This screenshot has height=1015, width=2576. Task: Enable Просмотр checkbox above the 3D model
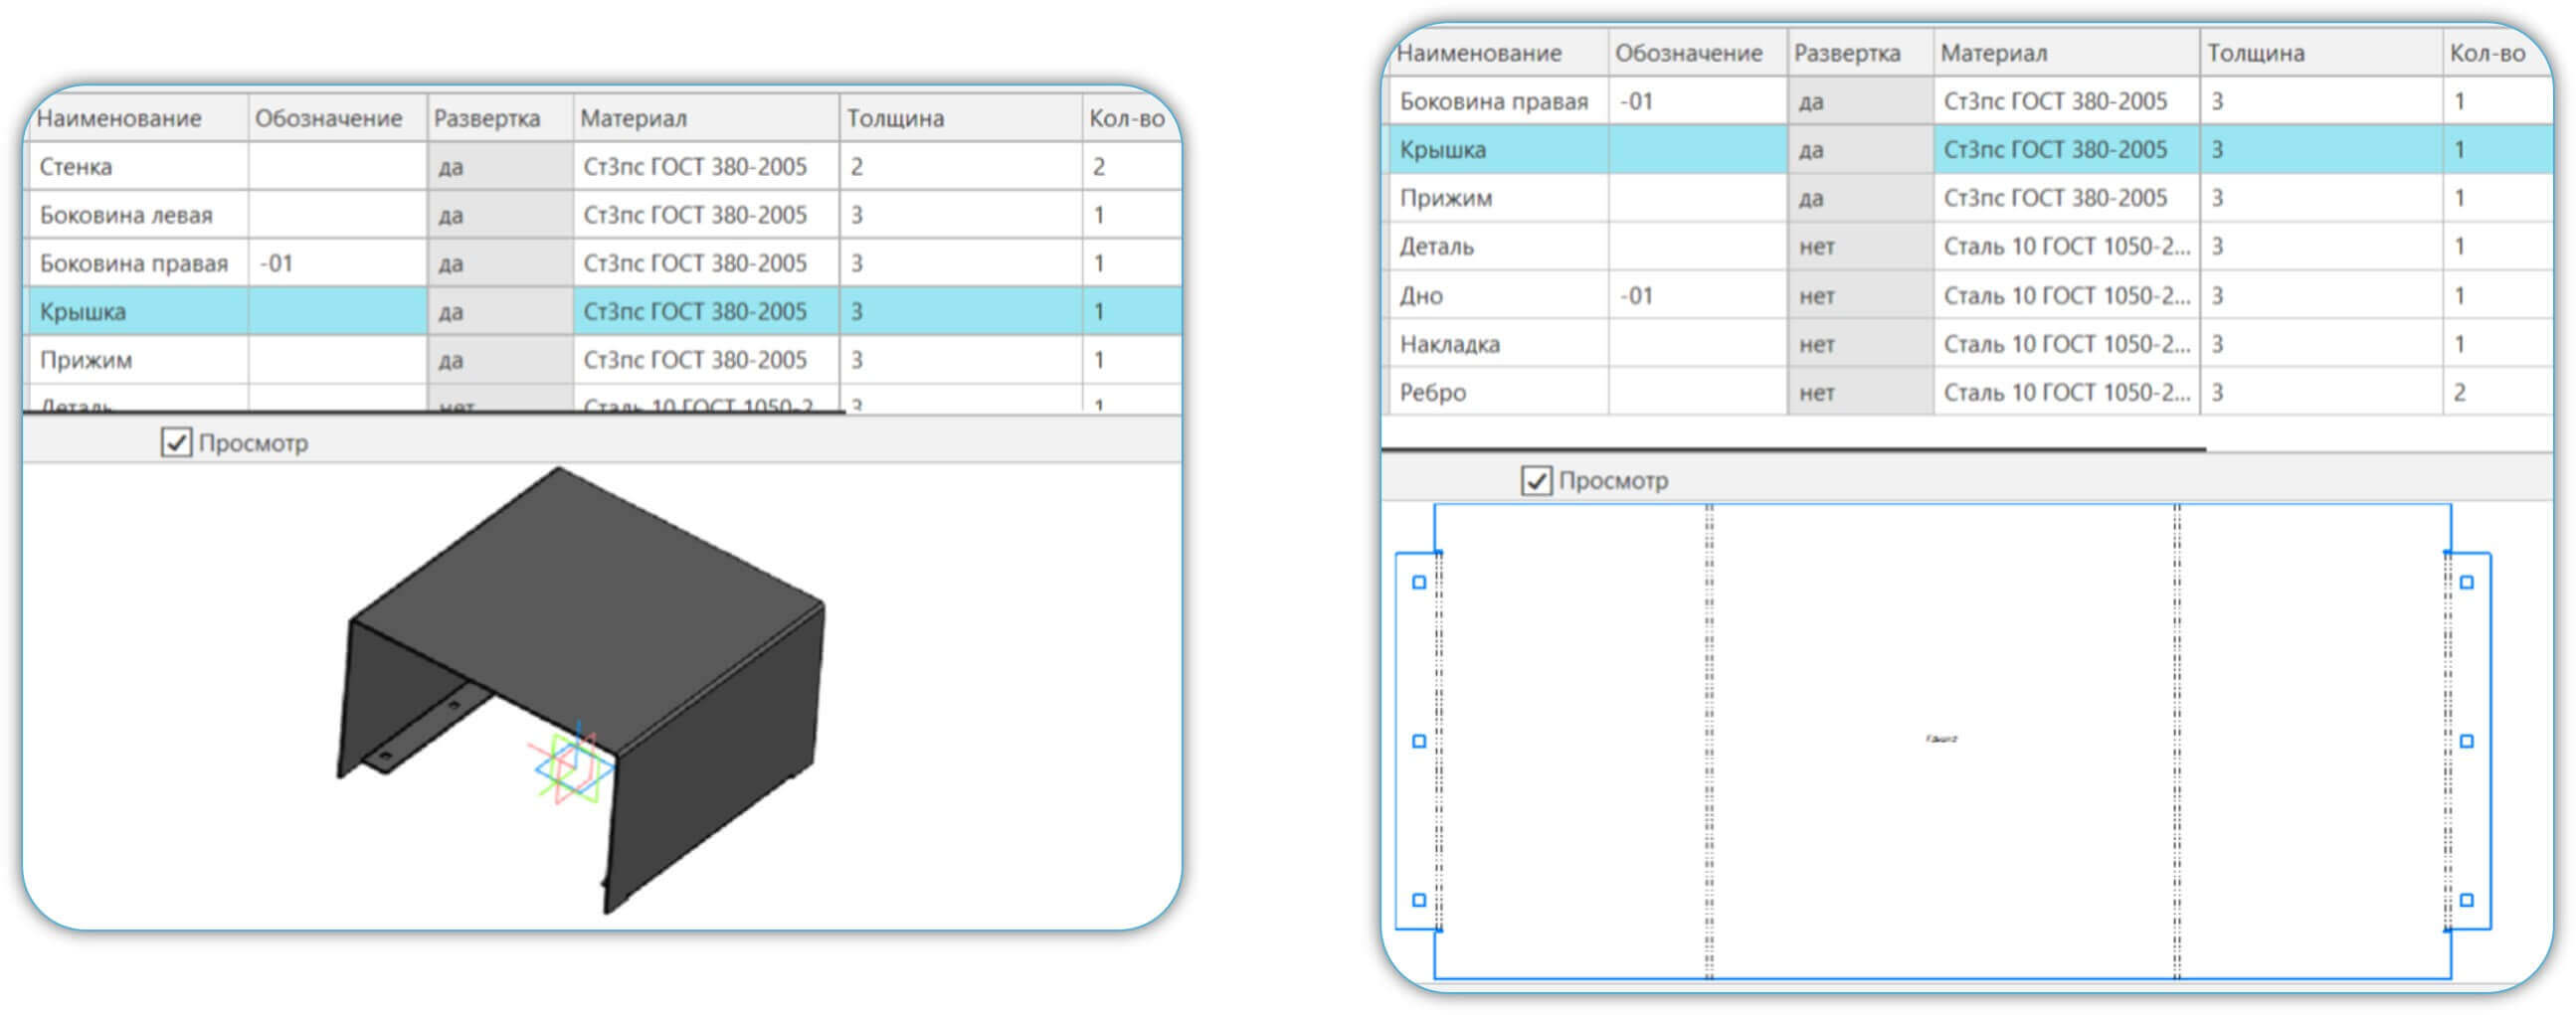pyautogui.click(x=177, y=443)
